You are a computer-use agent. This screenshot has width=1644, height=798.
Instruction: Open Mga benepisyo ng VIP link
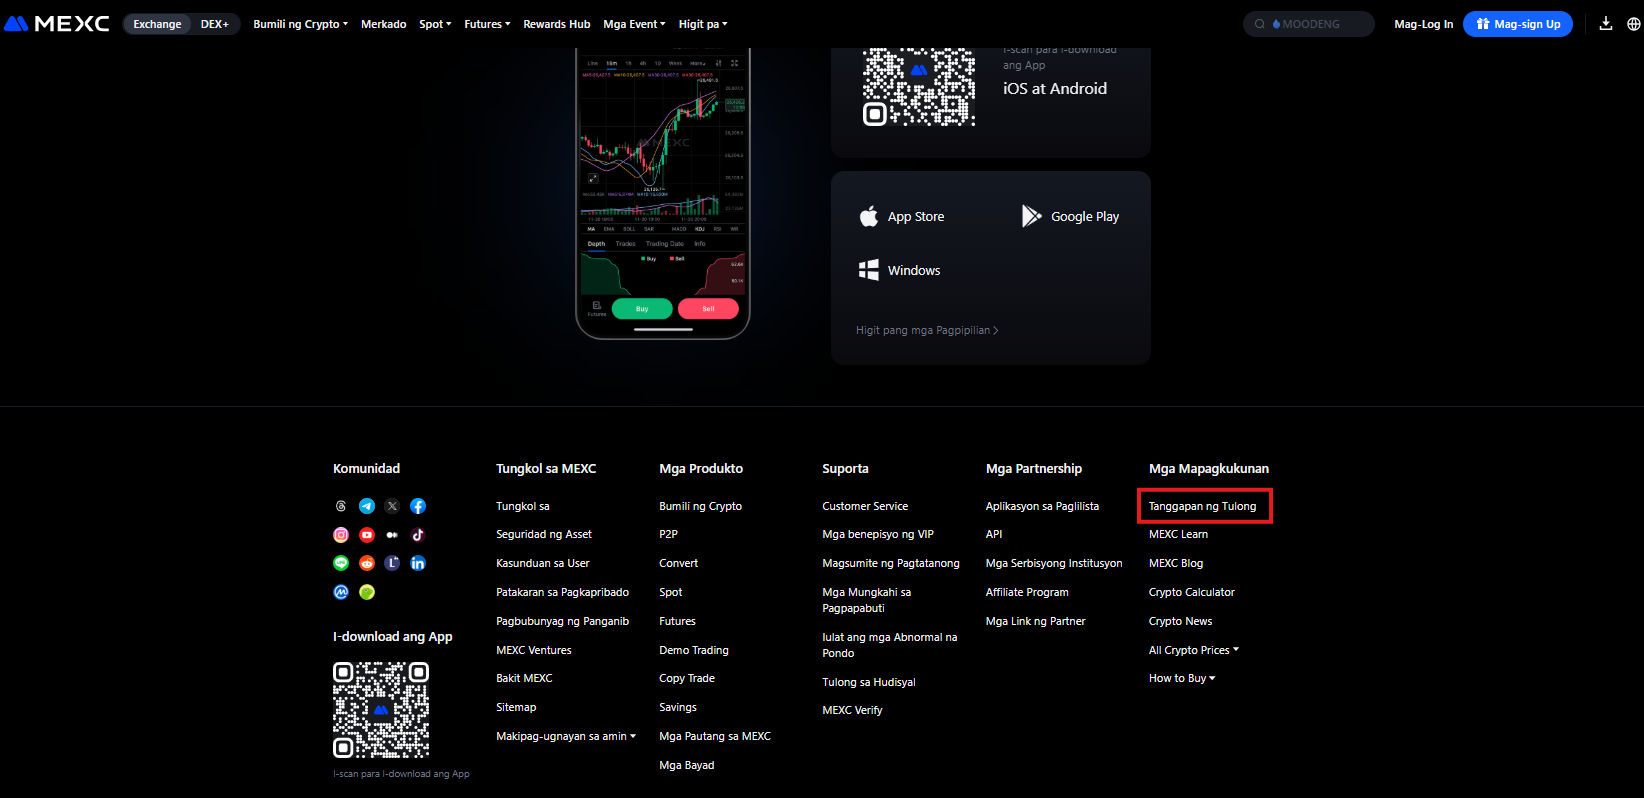878,534
